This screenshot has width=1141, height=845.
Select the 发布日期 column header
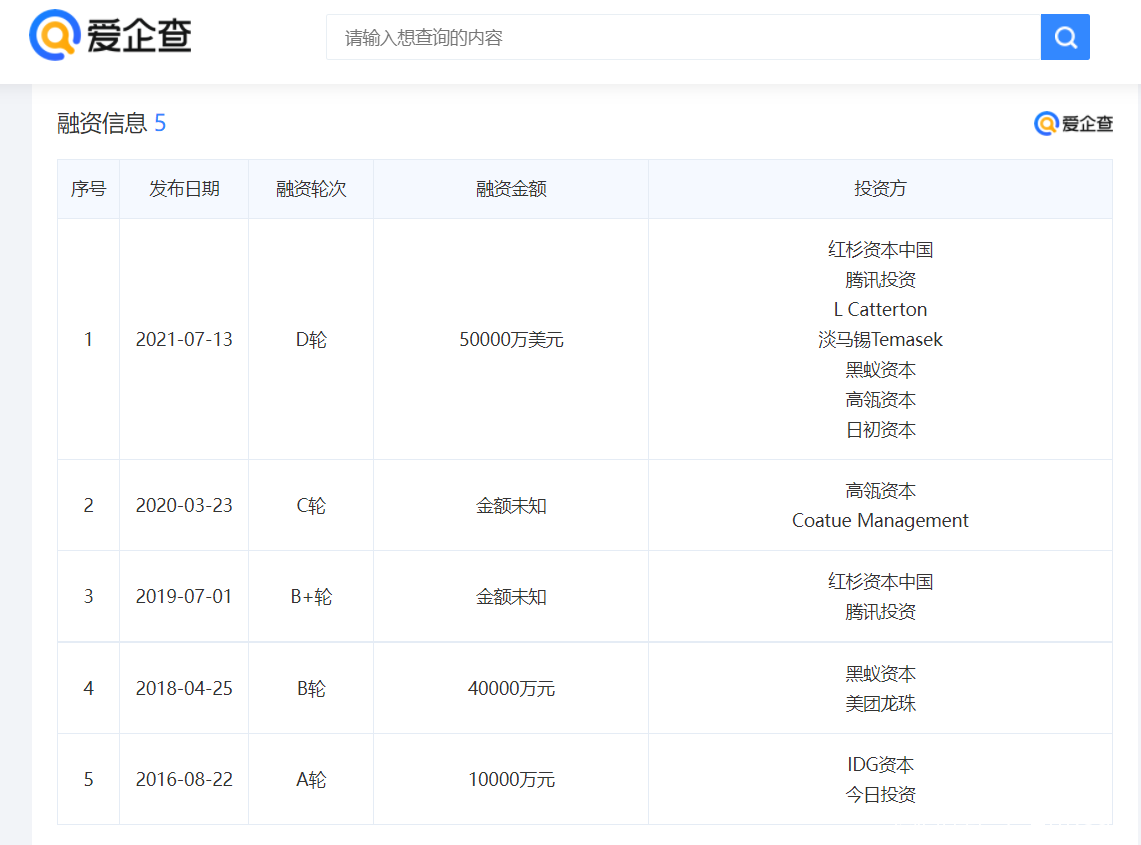point(184,189)
